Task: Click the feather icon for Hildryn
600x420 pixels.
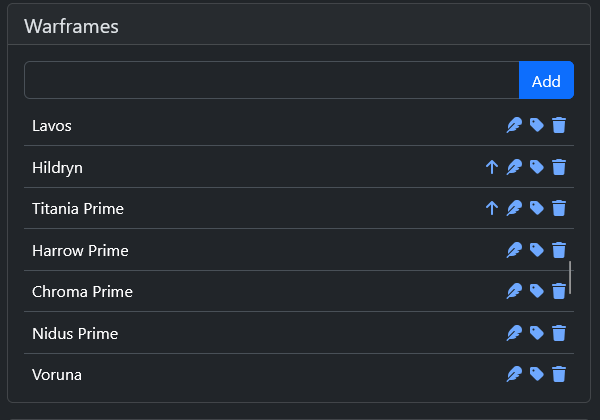Action: coord(514,167)
